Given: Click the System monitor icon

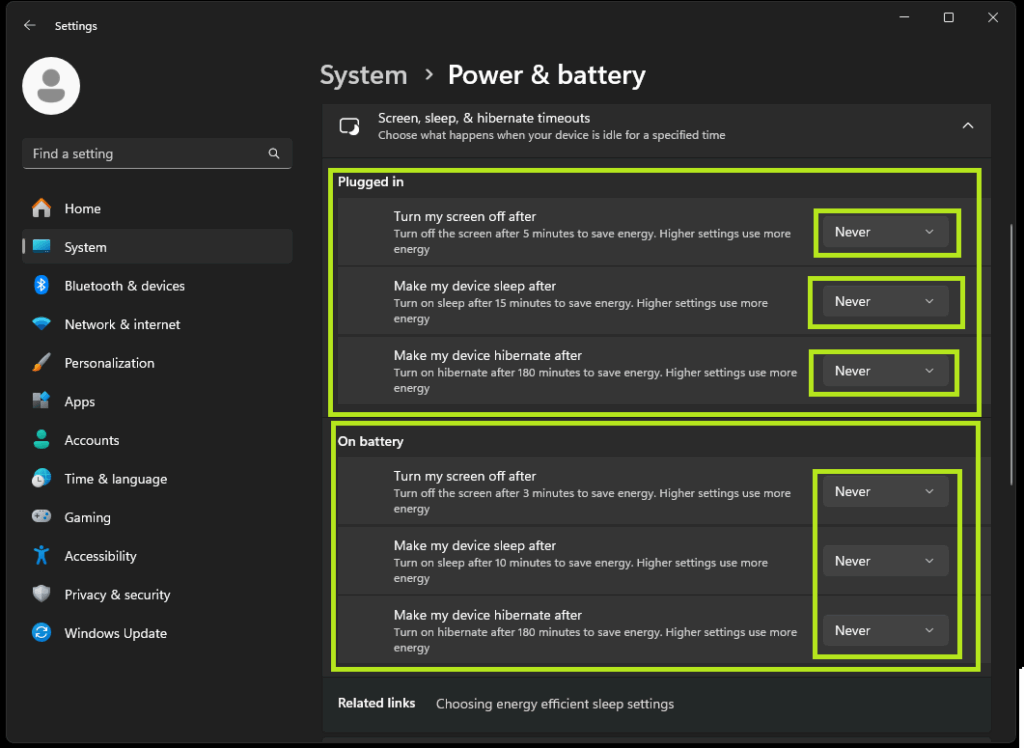Looking at the screenshot, I should pyautogui.click(x=41, y=246).
